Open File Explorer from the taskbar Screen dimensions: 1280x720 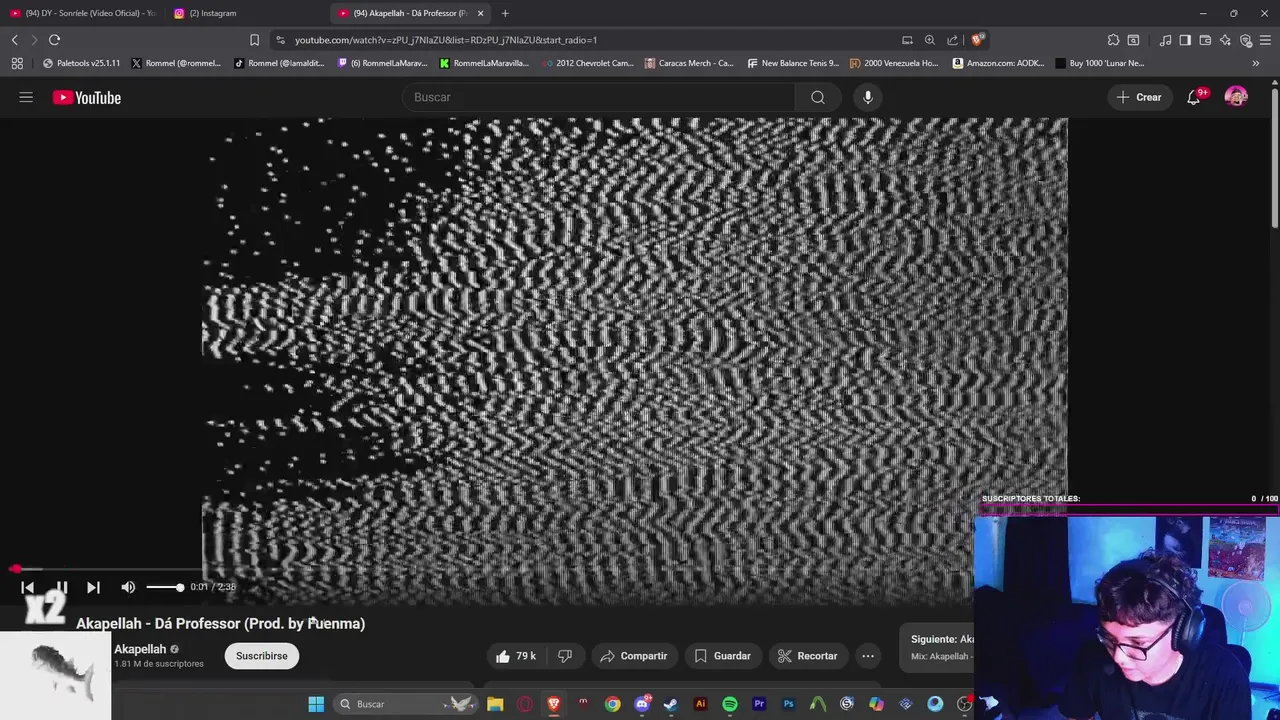[x=495, y=704]
